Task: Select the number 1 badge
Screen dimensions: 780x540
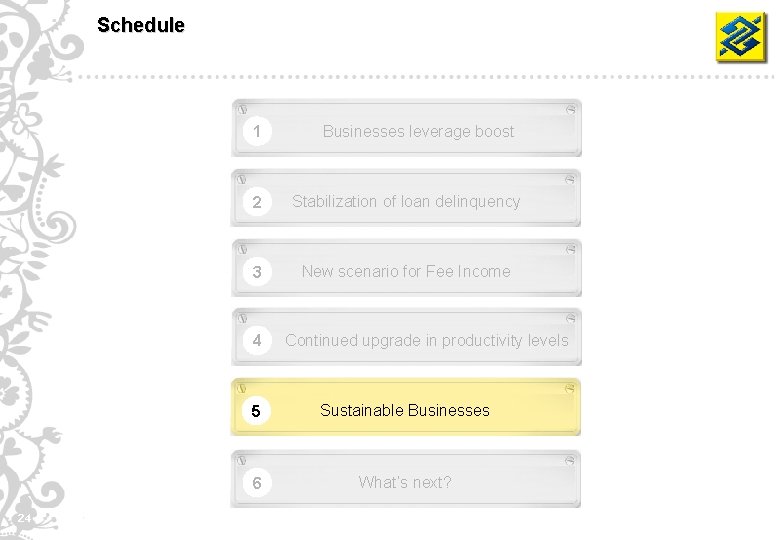Action: click(257, 131)
